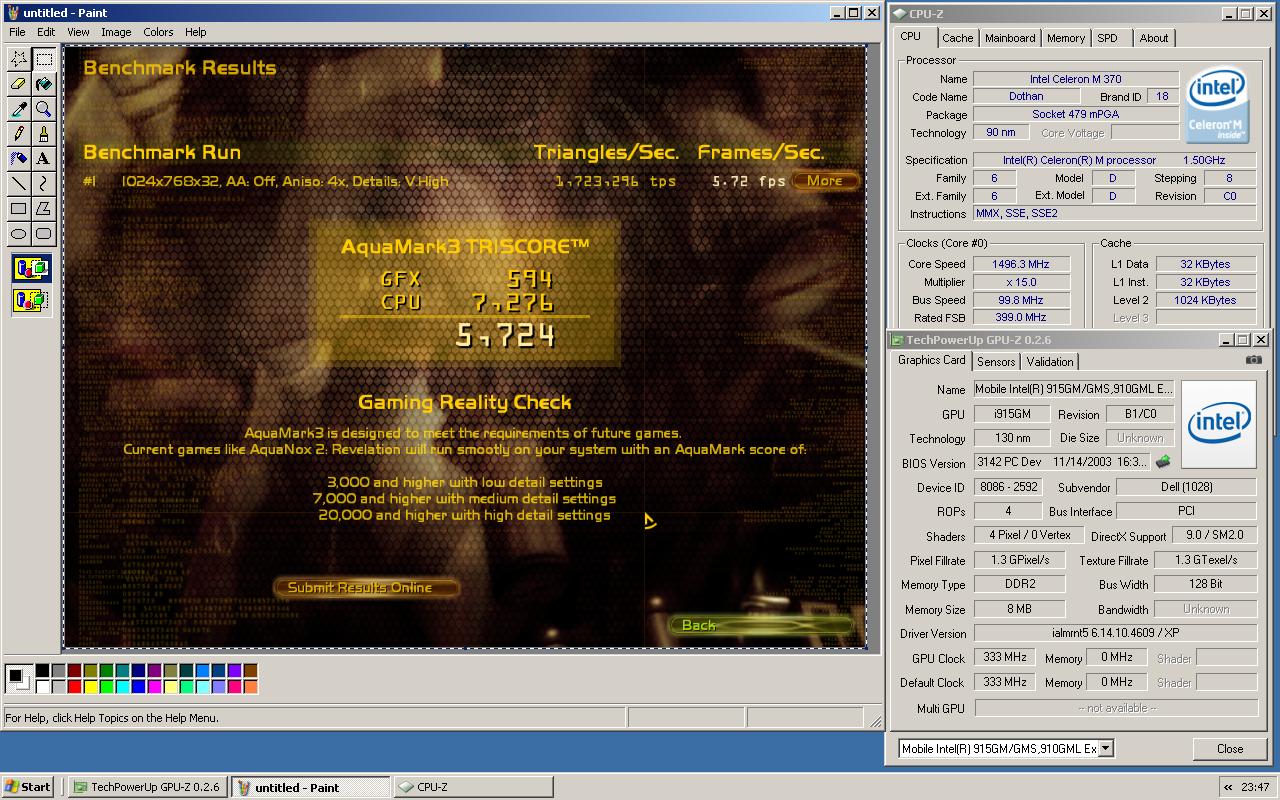The width and height of the screenshot is (1280, 800).
Task: Pick the white color swatch
Action: pos(43,687)
